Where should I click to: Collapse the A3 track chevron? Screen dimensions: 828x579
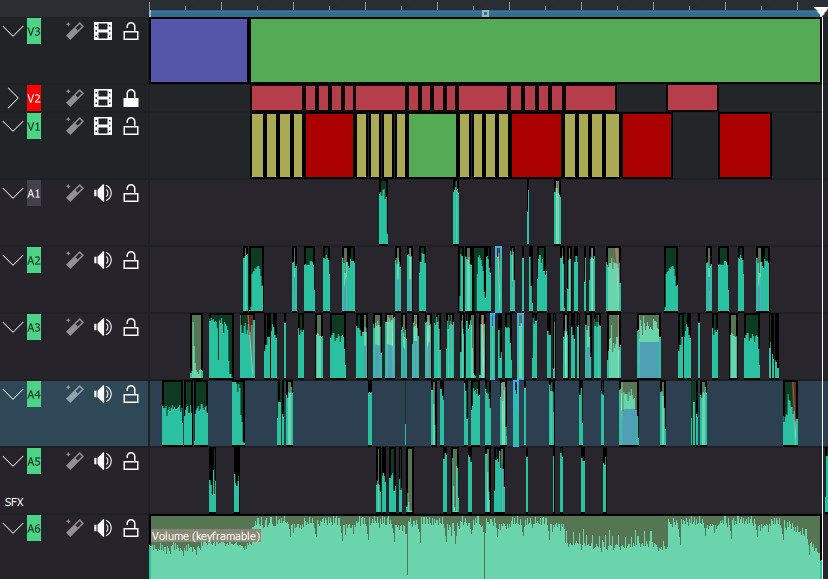tap(13, 328)
